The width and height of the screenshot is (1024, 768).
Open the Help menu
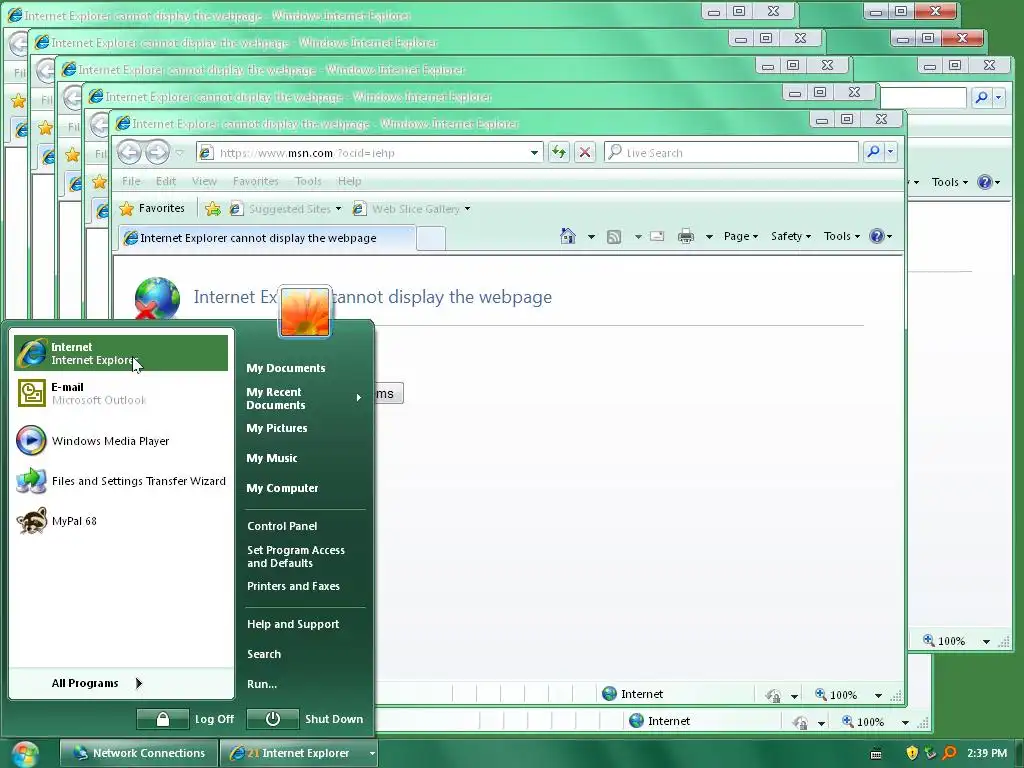tap(349, 181)
